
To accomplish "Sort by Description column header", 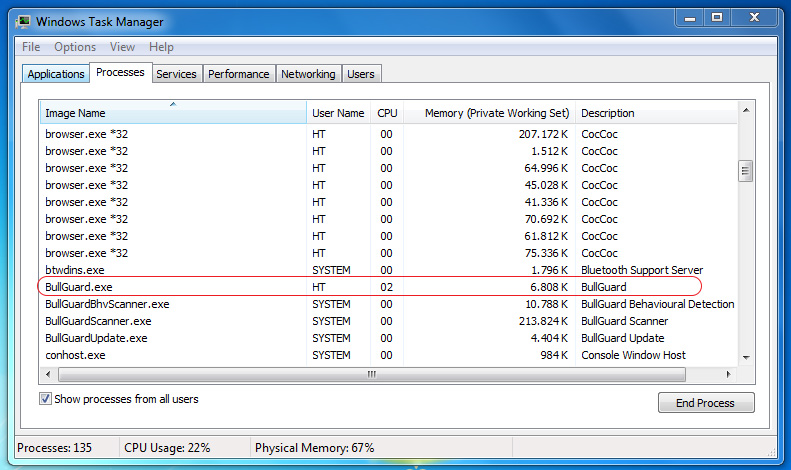I will point(656,113).
